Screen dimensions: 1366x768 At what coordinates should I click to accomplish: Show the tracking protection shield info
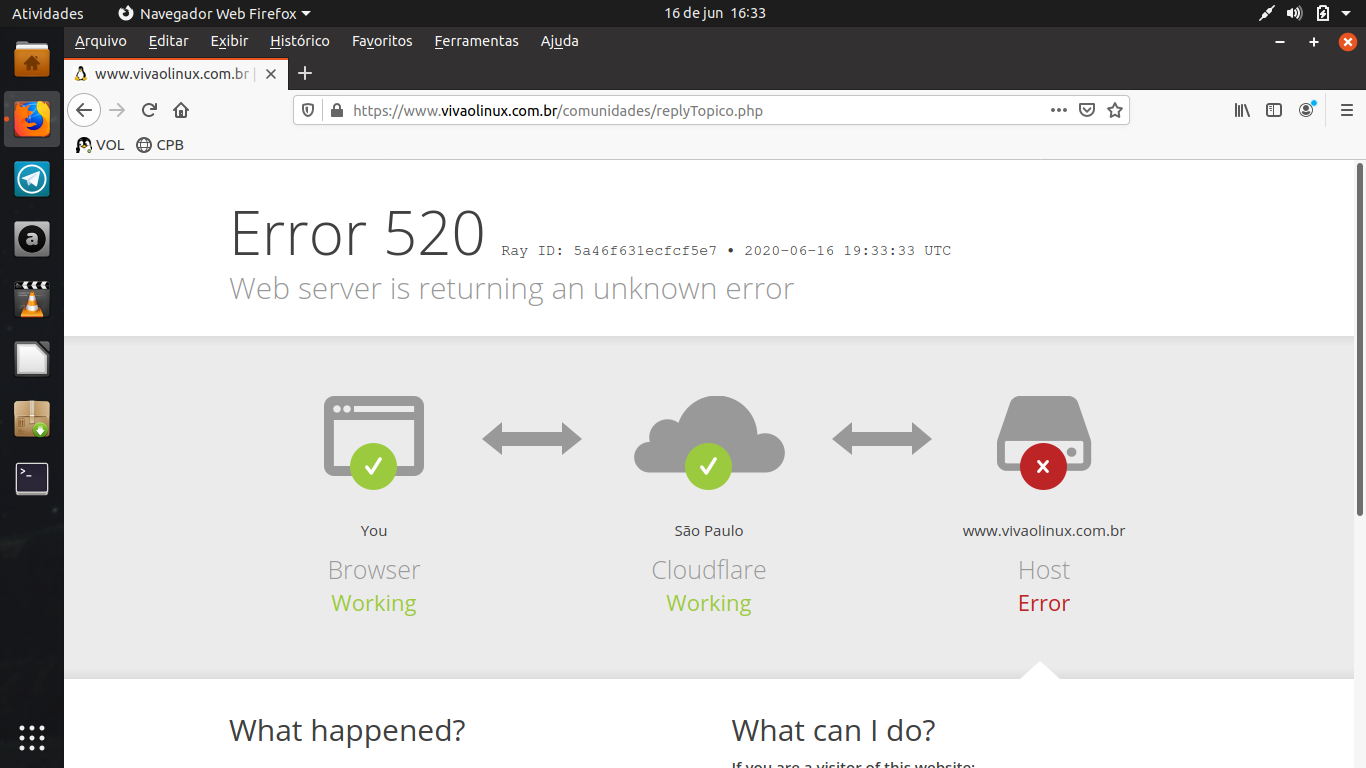308,110
